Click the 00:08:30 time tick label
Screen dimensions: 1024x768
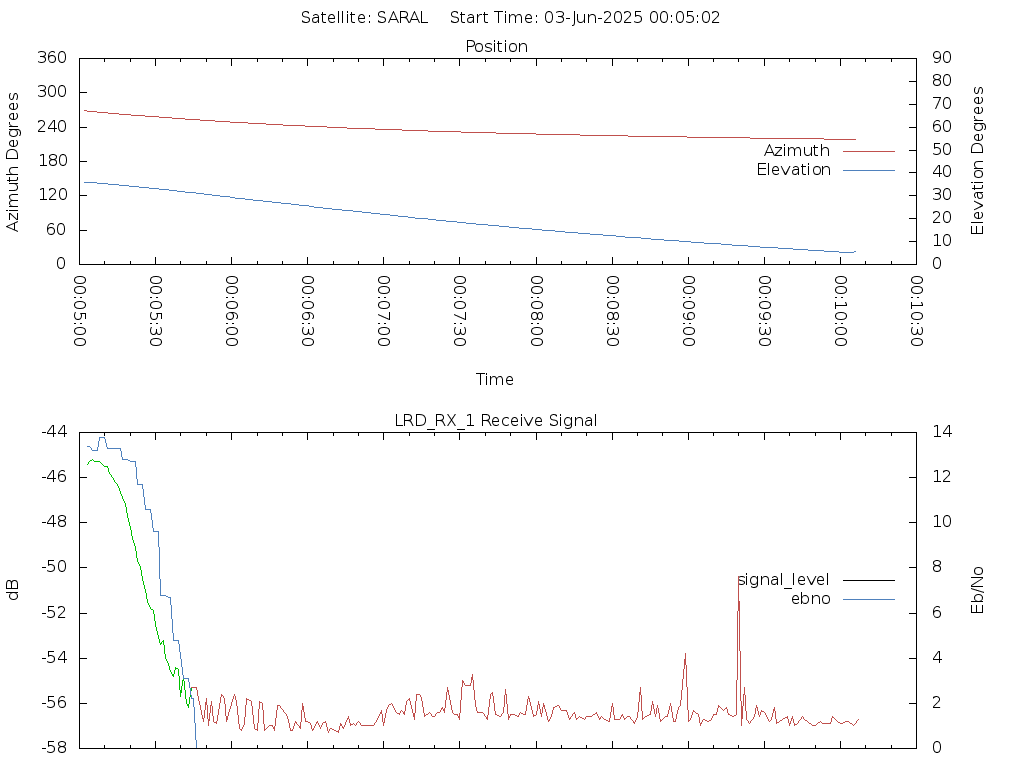pos(612,311)
